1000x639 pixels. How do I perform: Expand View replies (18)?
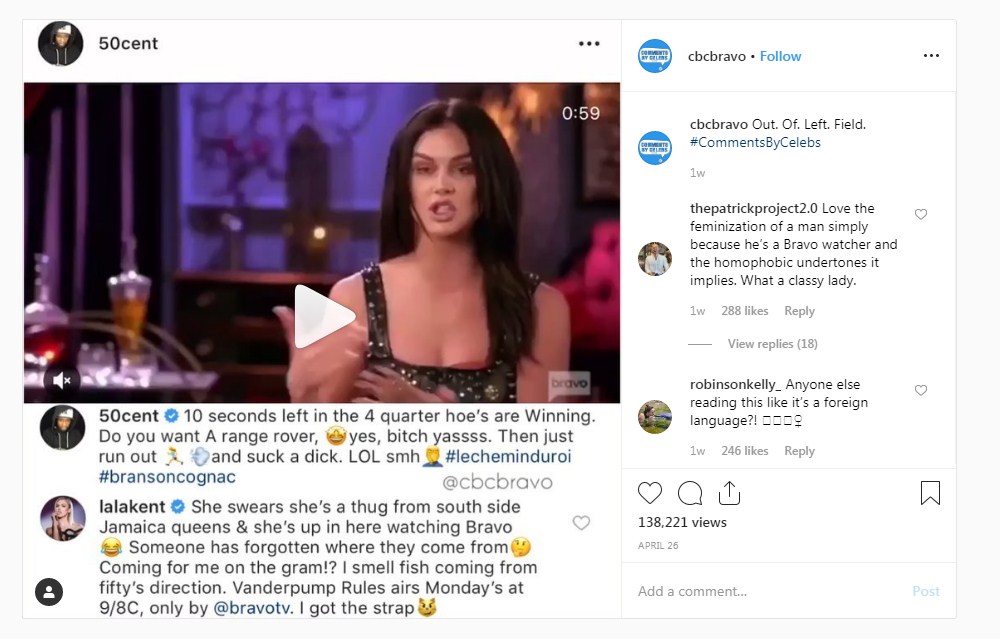pyautogui.click(x=772, y=344)
